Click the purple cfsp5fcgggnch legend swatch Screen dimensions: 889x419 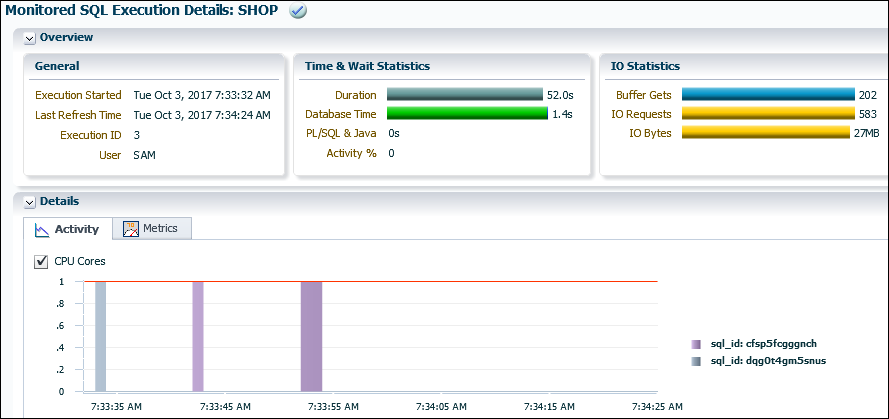click(696, 343)
